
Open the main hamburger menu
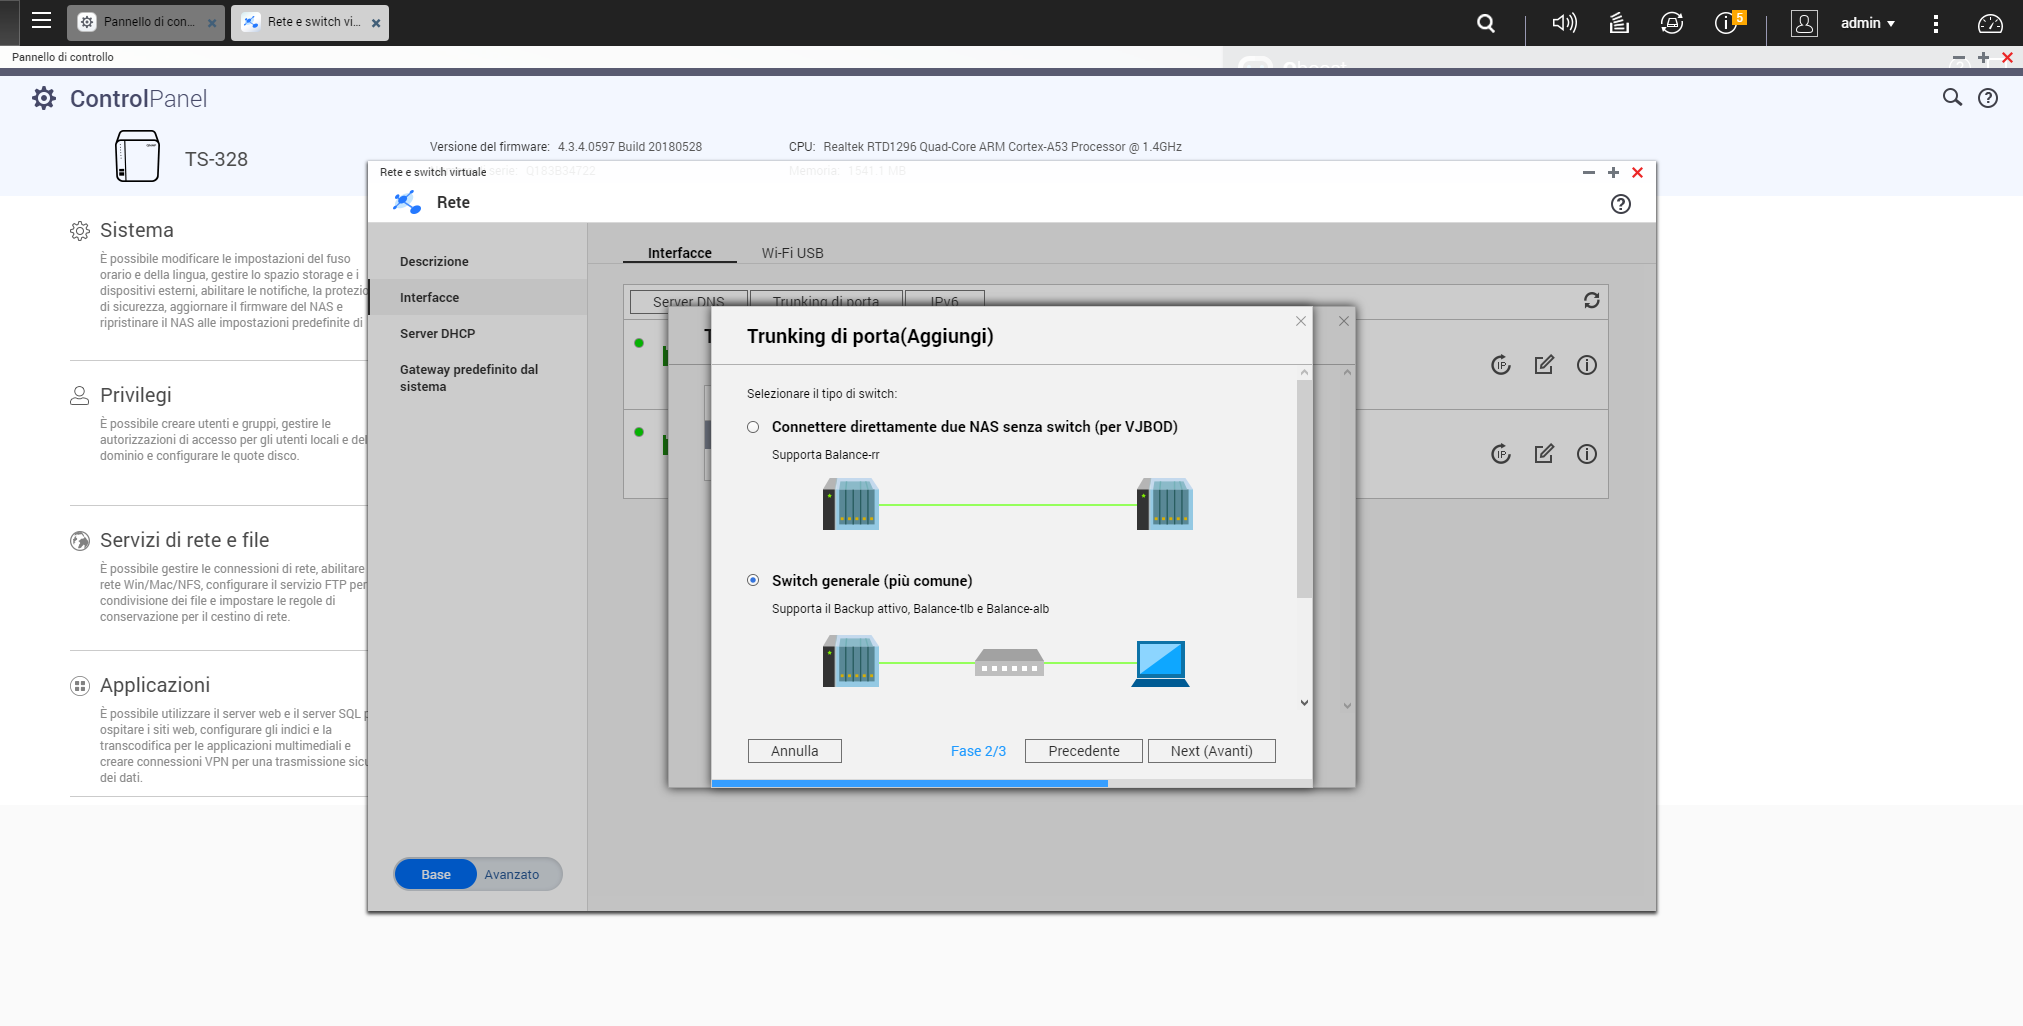41,21
